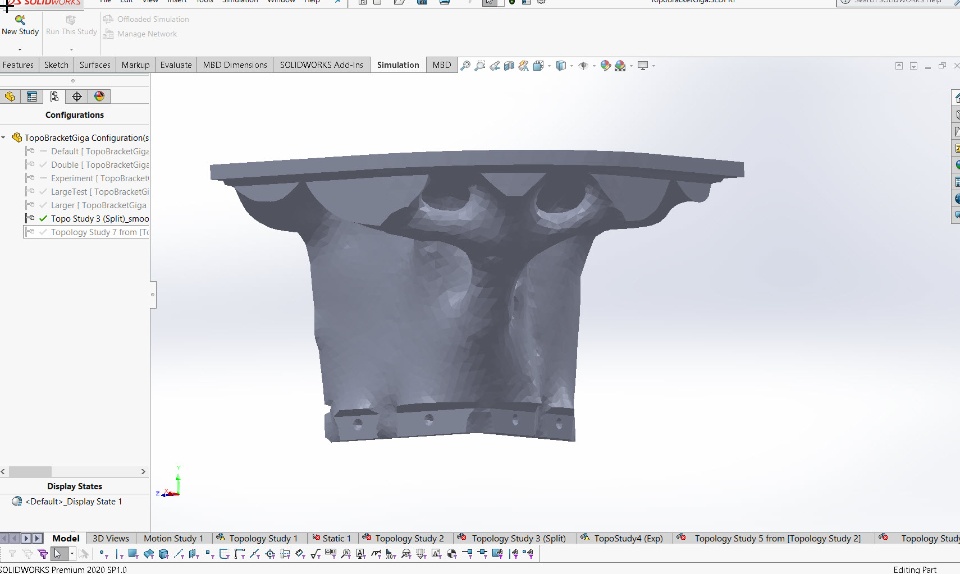Screen dimensions: 960x574
Task: Click the Apply Scene icon
Action: pos(620,65)
